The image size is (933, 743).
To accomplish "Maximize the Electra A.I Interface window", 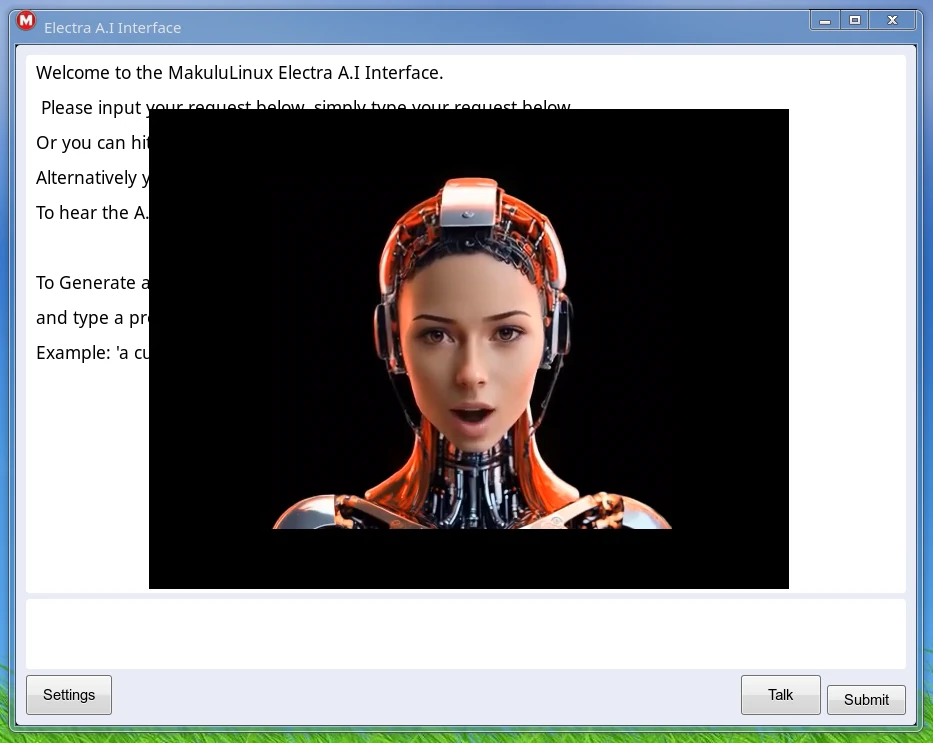I will tap(855, 21).
